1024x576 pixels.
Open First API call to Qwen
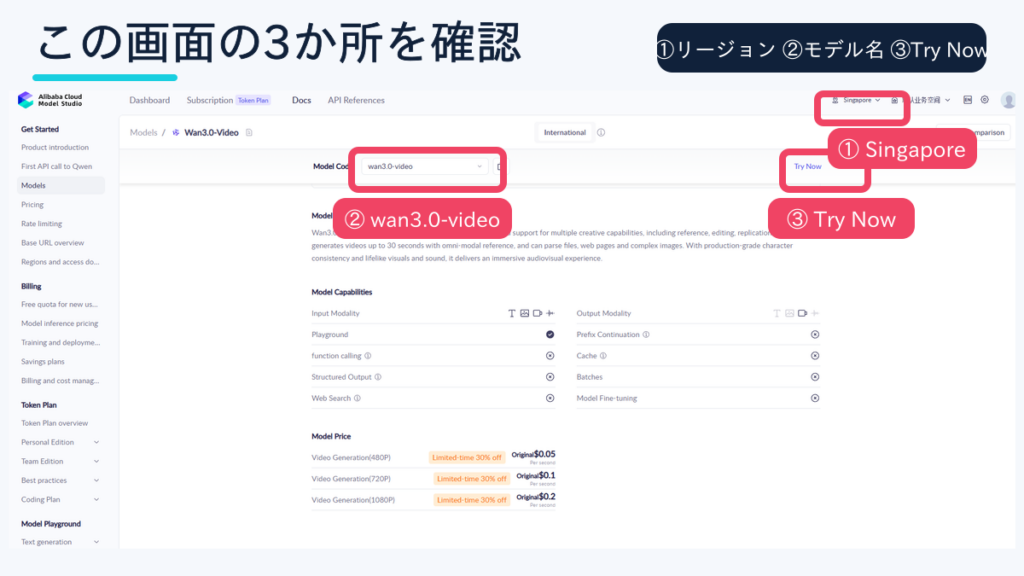tap(56, 167)
